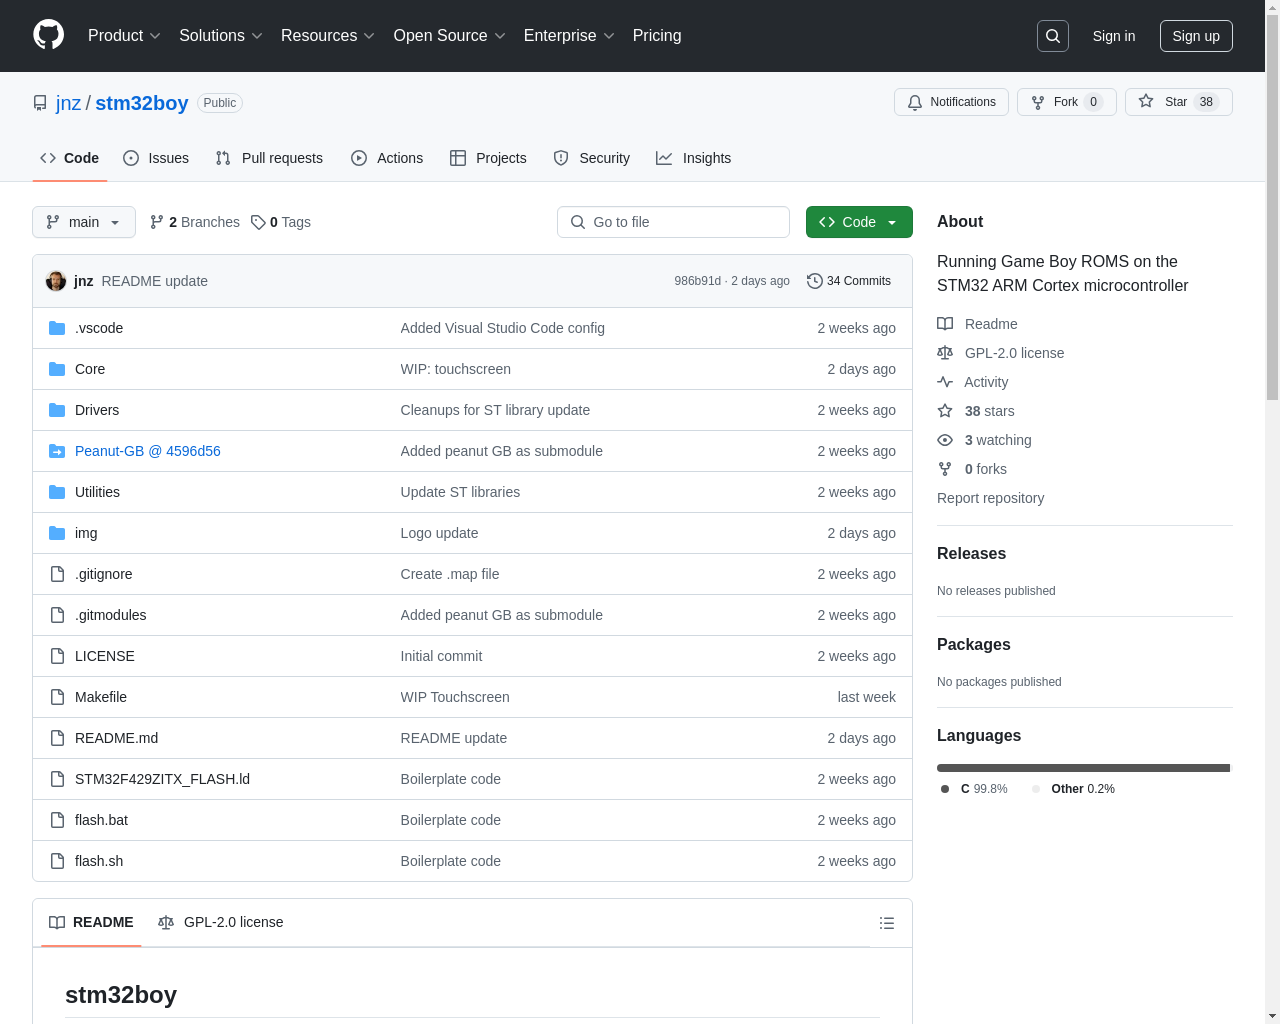Open the GitHub home logo
This screenshot has width=1280, height=1024.
[49, 35]
